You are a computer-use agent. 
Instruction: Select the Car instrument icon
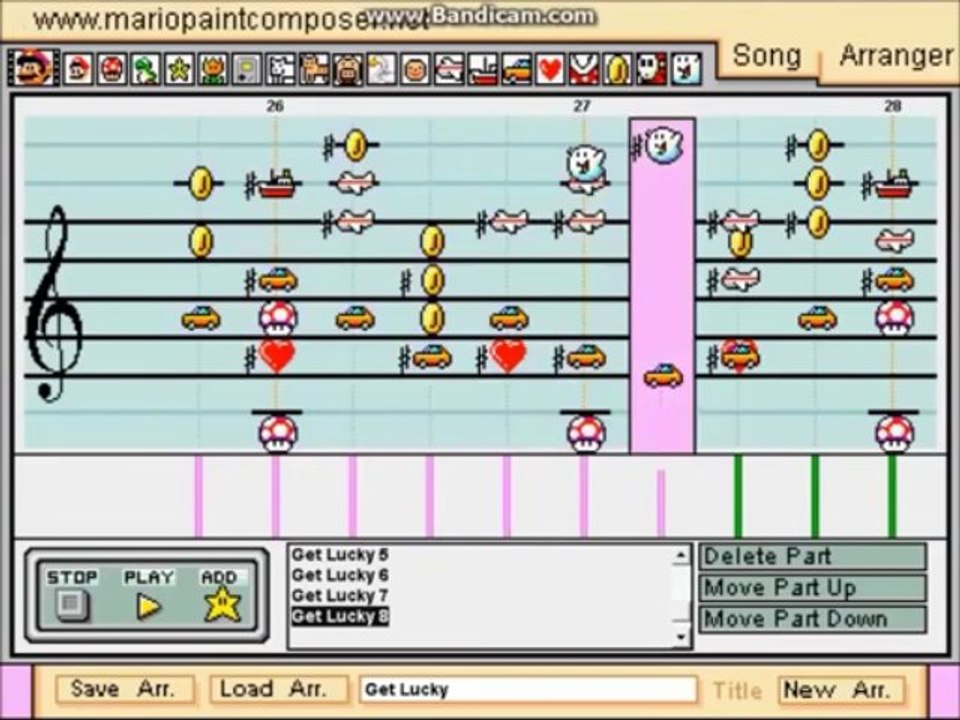point(516,69)
